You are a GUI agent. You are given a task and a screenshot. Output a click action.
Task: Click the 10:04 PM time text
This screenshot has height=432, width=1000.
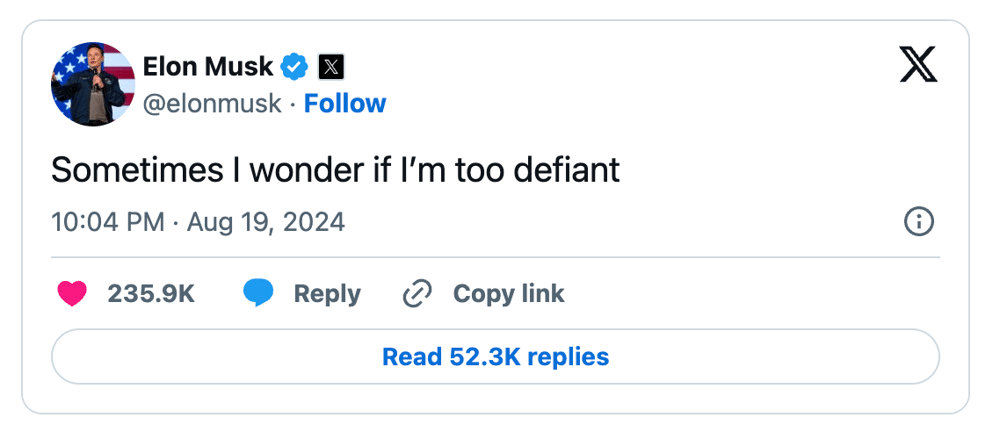coord(108,222)
